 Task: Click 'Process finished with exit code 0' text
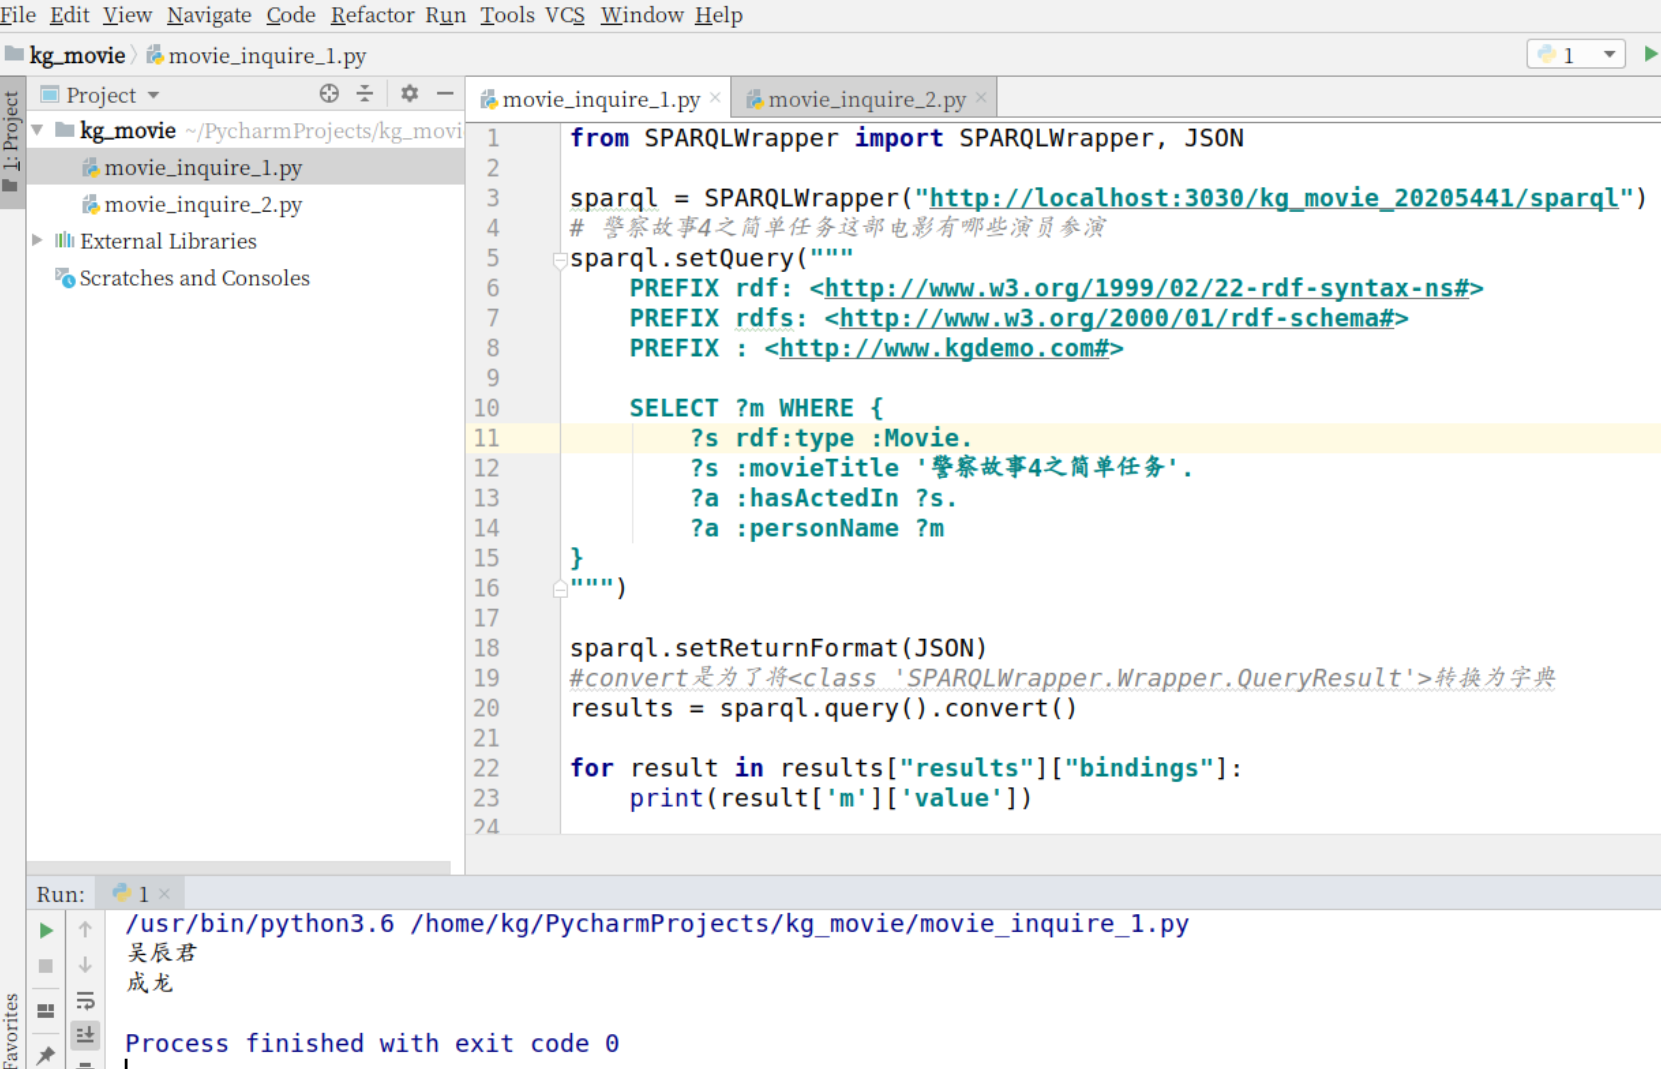pos(372,1043)
